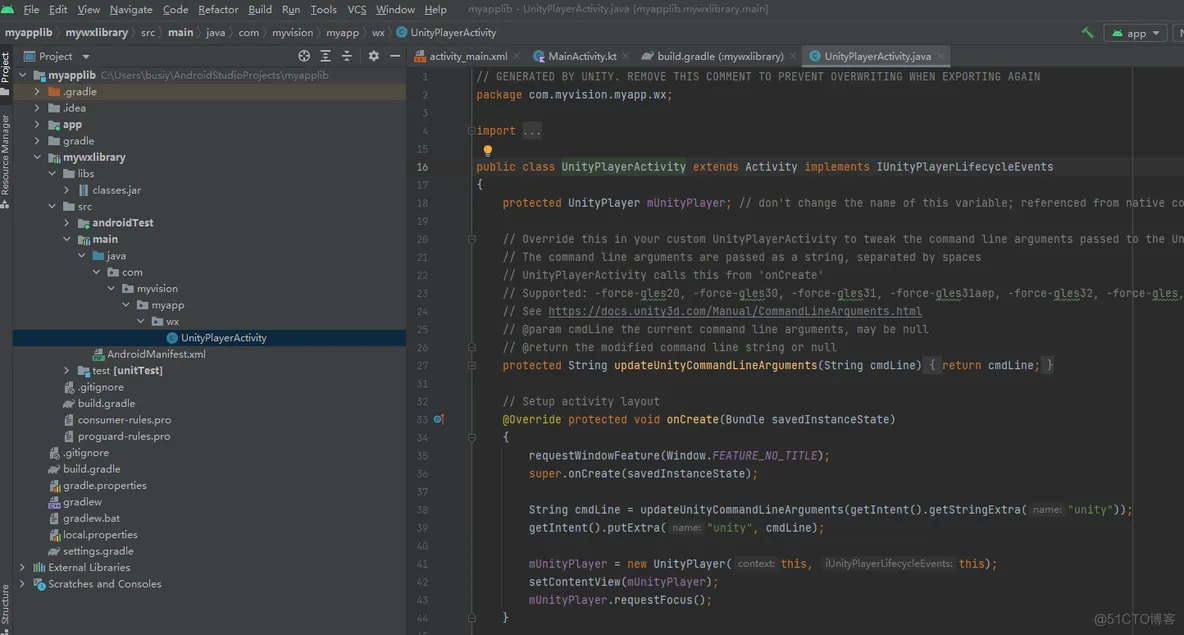Expand the test [unitTest] folder
The image size is (1184, 635).
[66, 370]
